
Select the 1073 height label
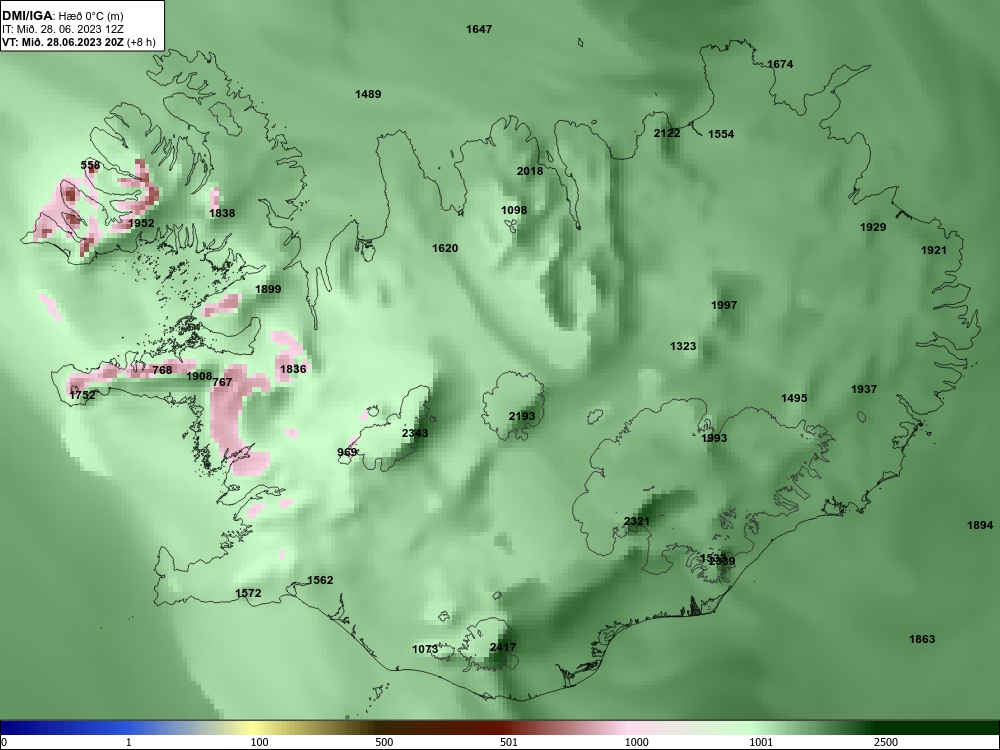(425, 650)
